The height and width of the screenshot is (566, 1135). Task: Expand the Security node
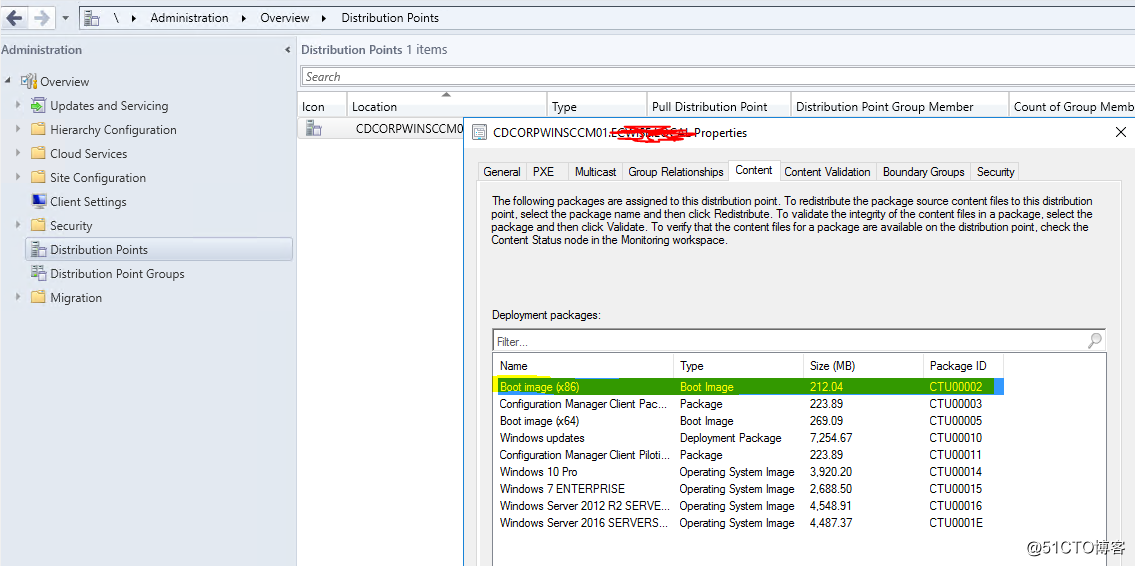19,225
